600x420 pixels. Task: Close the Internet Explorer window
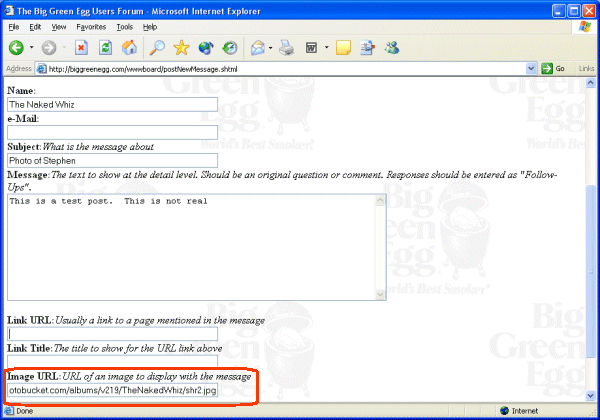click(589, 11)
